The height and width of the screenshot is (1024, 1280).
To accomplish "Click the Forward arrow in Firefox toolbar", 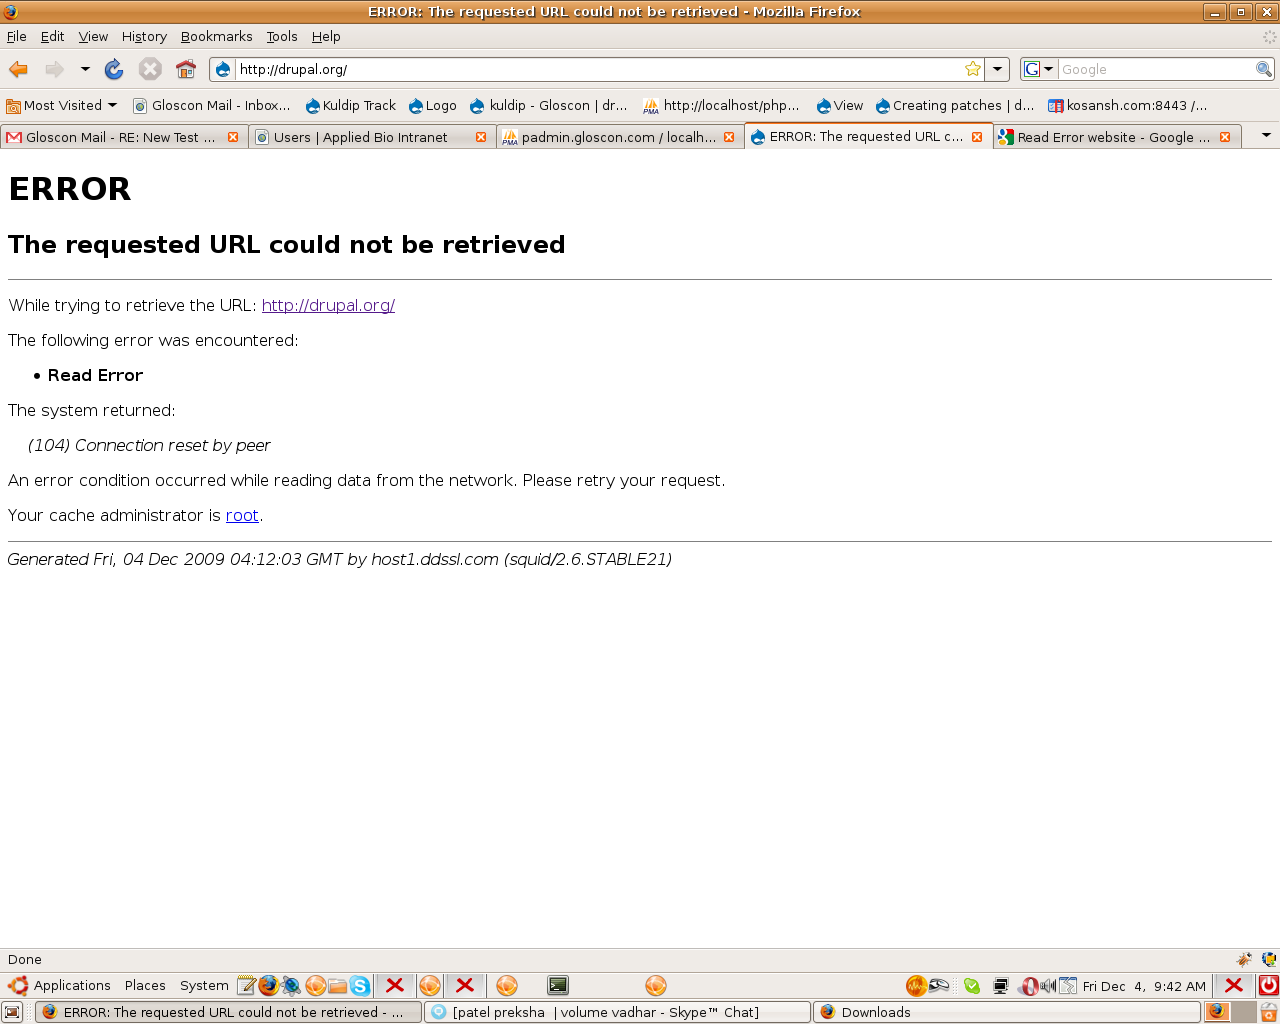I will tap(55, 69).
